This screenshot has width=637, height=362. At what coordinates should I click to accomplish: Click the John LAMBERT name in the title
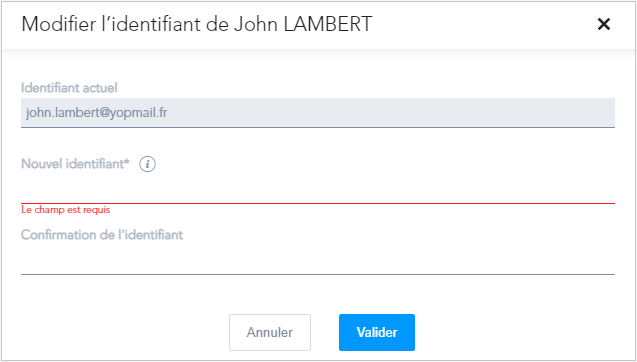click(303, 24)
